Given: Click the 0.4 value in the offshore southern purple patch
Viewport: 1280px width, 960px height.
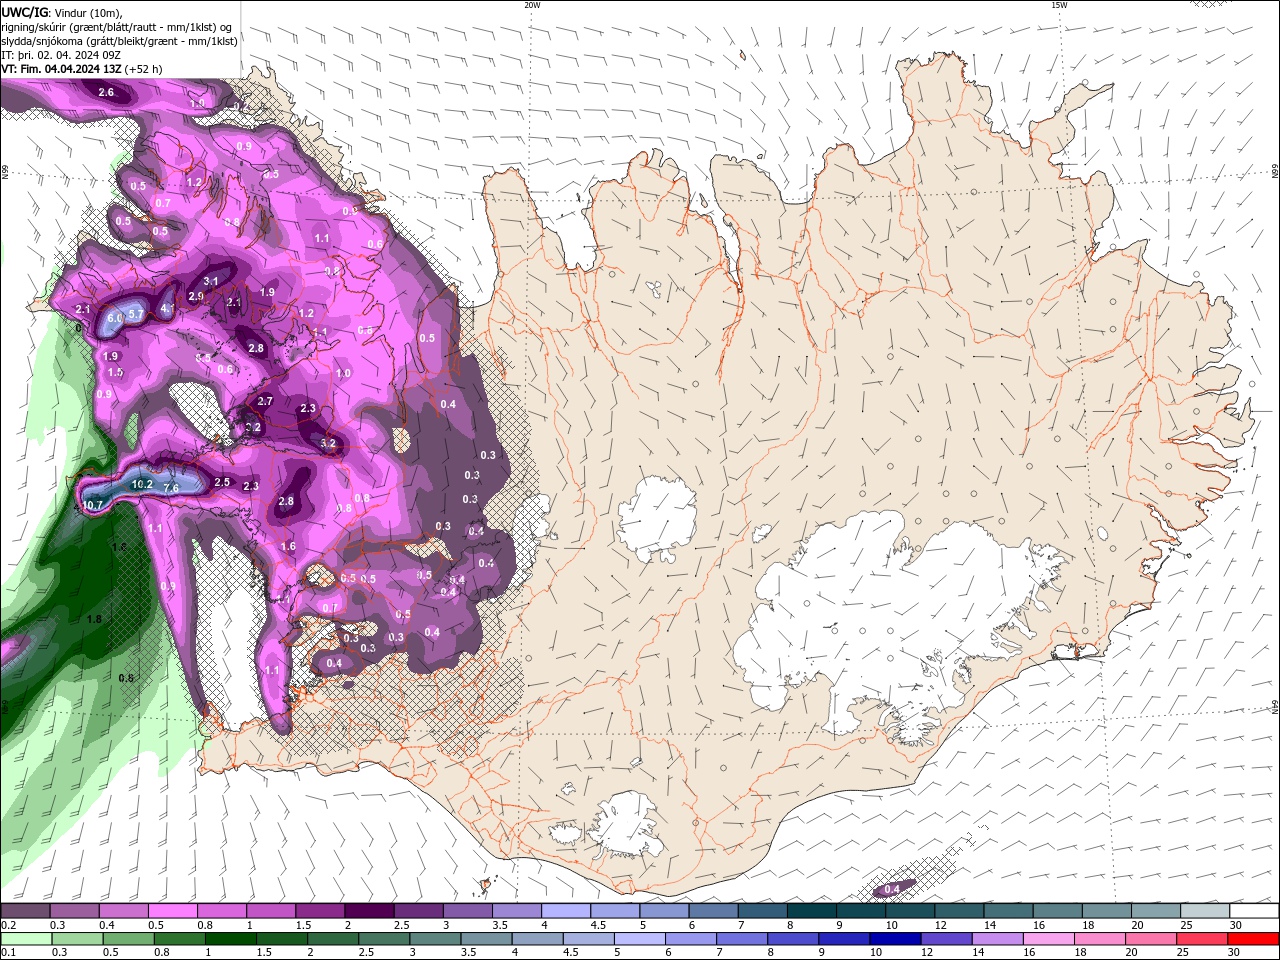Looking at the screenshot, I should pos(892,888).
